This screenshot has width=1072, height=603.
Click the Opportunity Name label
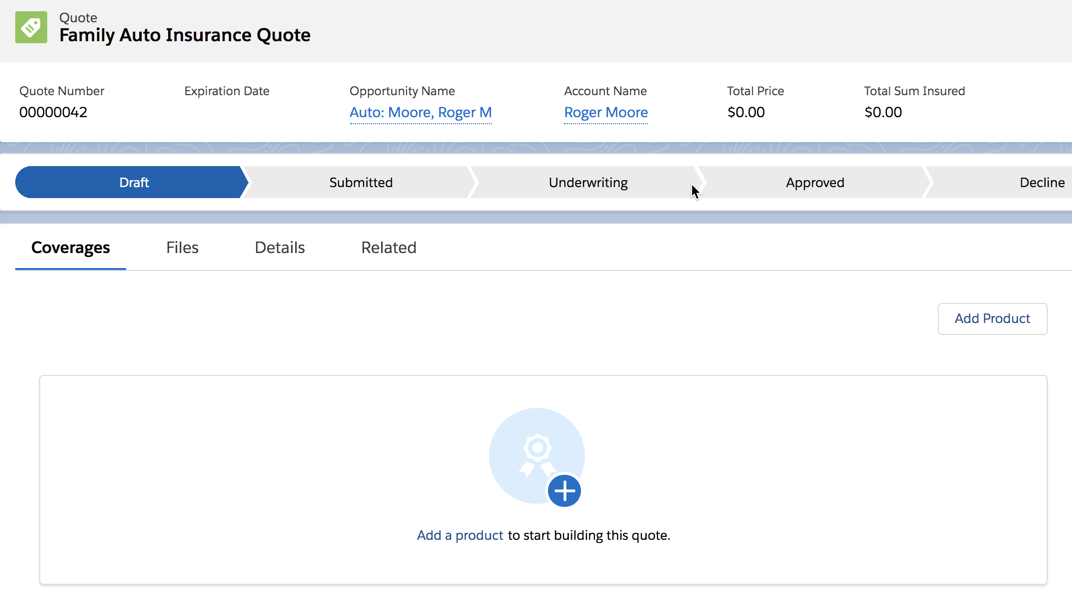click(402, 91)
